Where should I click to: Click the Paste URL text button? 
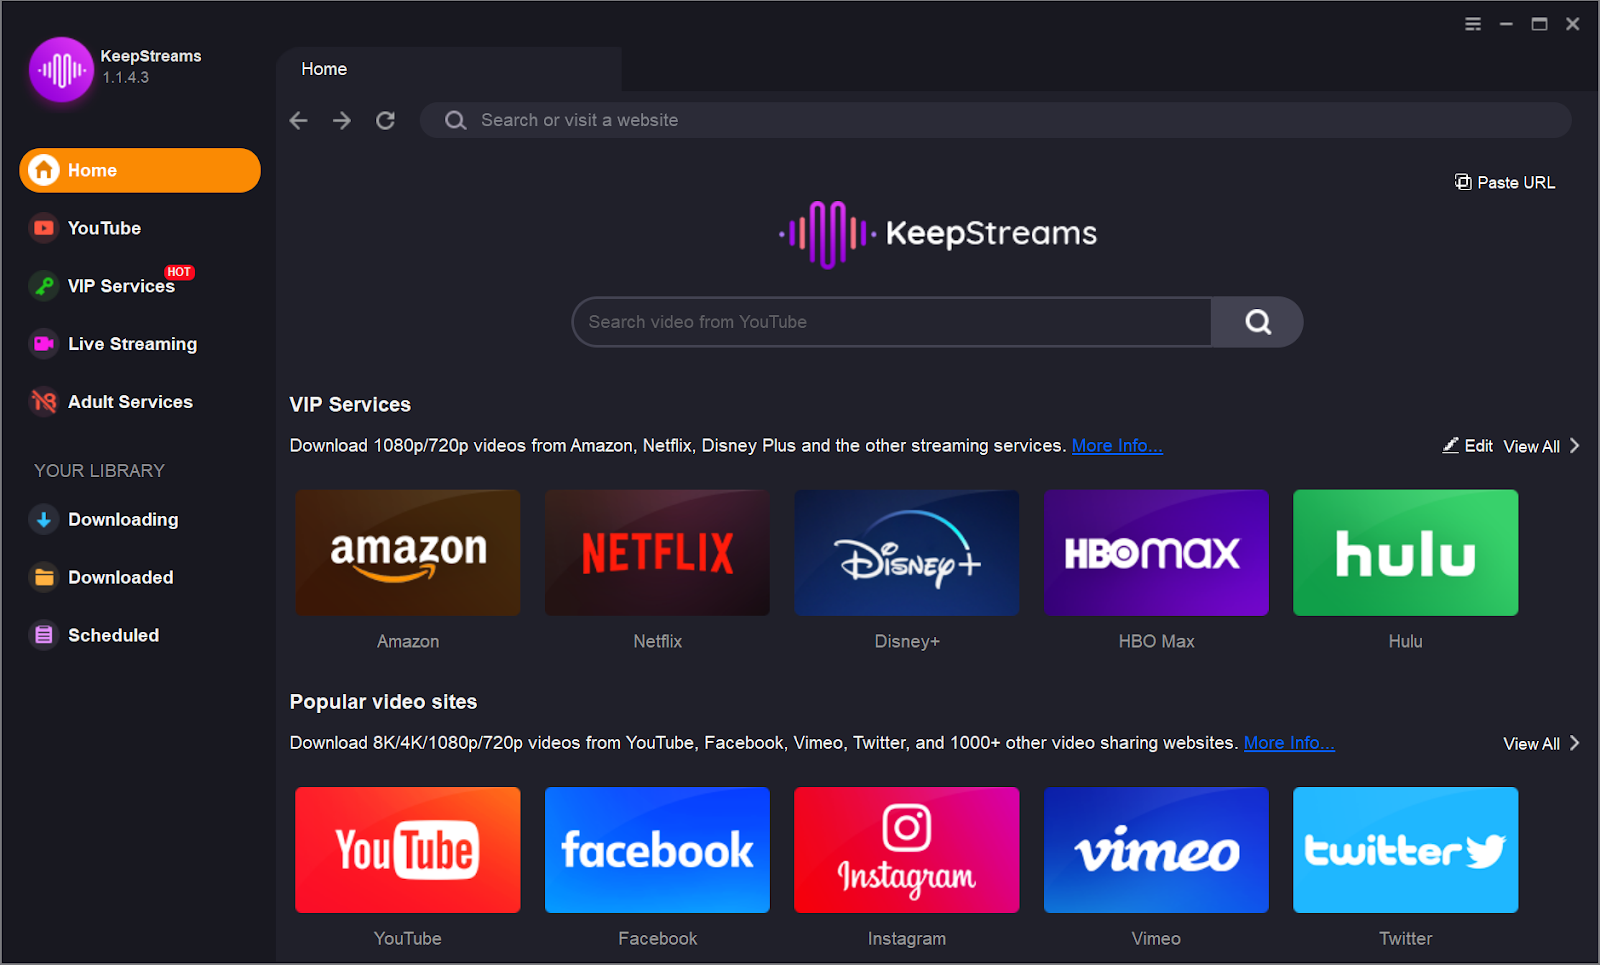pos(1516,182)
